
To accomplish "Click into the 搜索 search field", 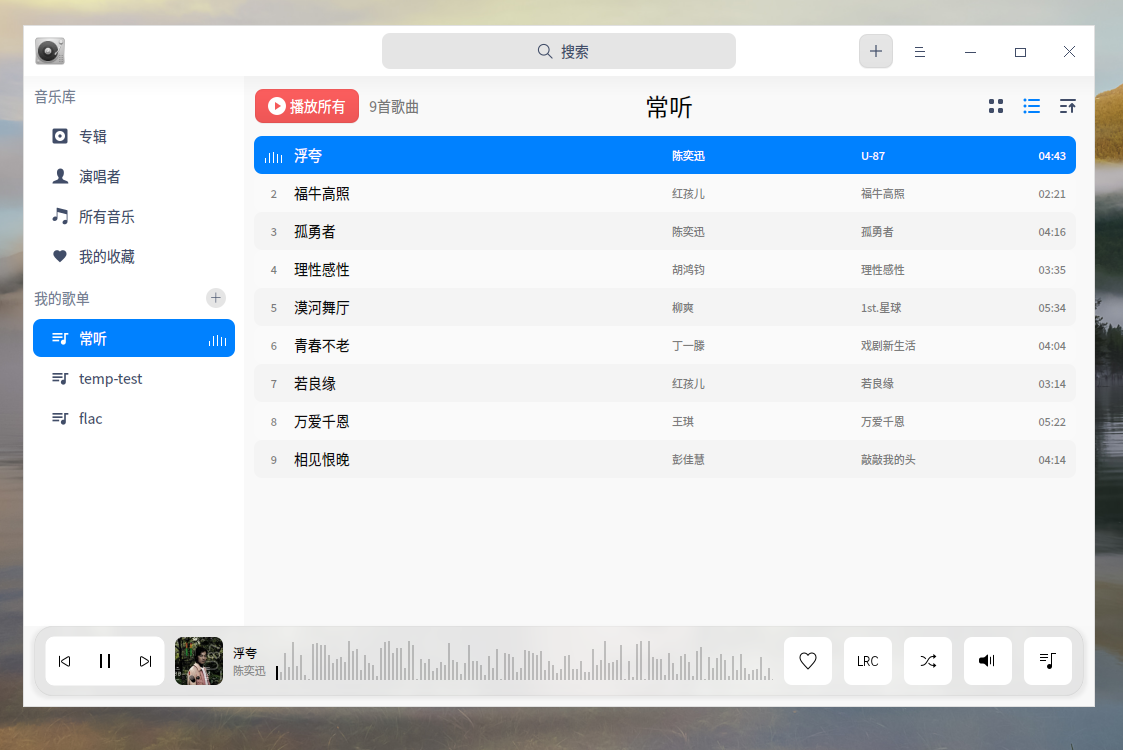I will (x=558, y=51).
